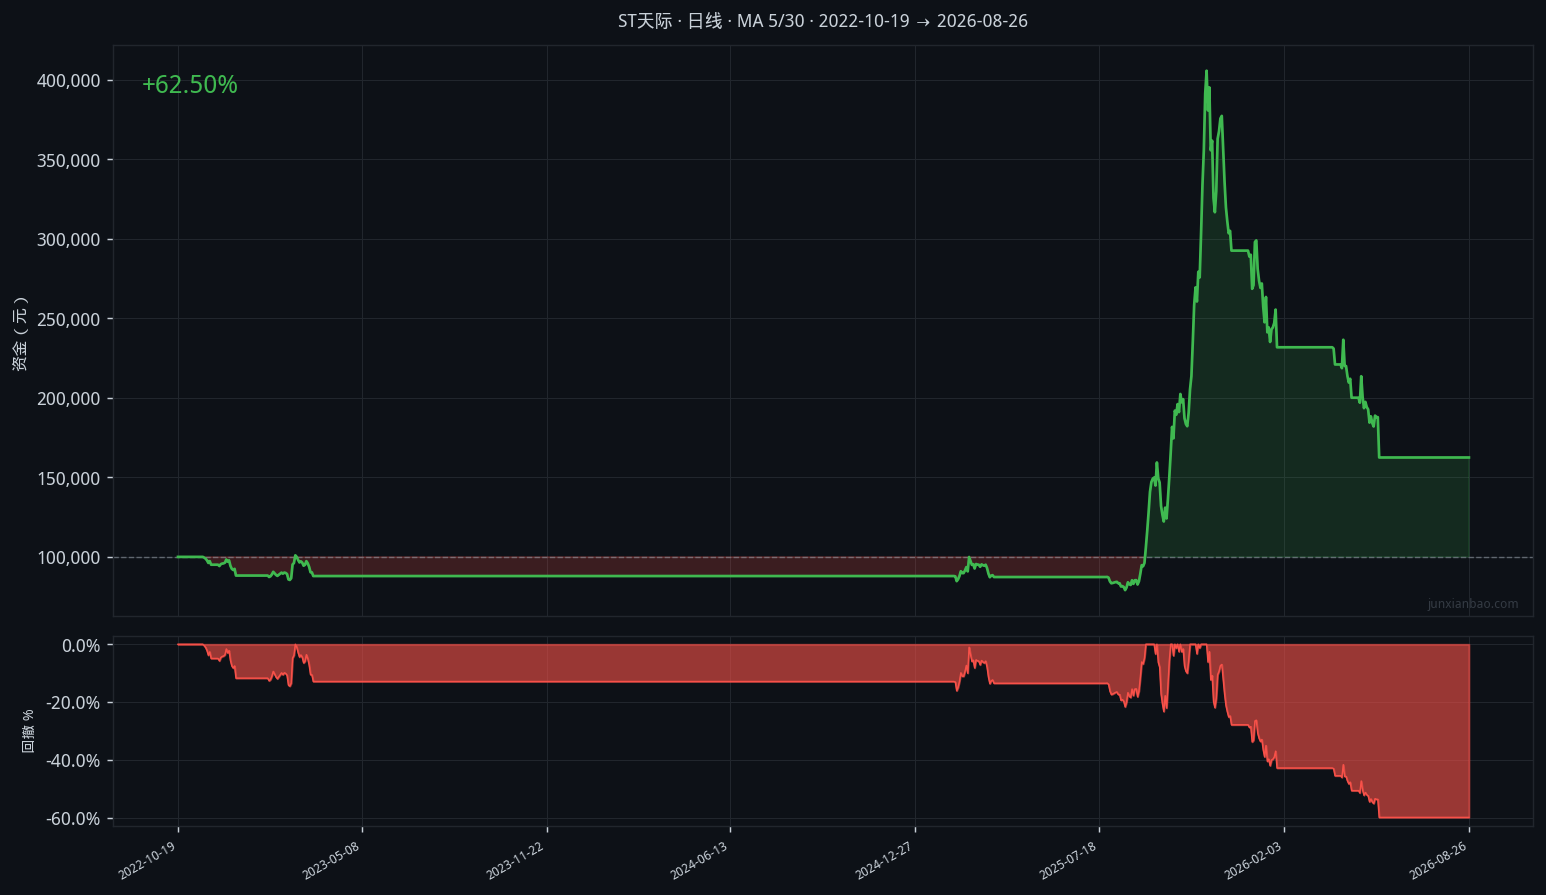The image size is (1546, 895).
Task: Select the 2023-11-22 date axis label
Action: tap(516, 860)
